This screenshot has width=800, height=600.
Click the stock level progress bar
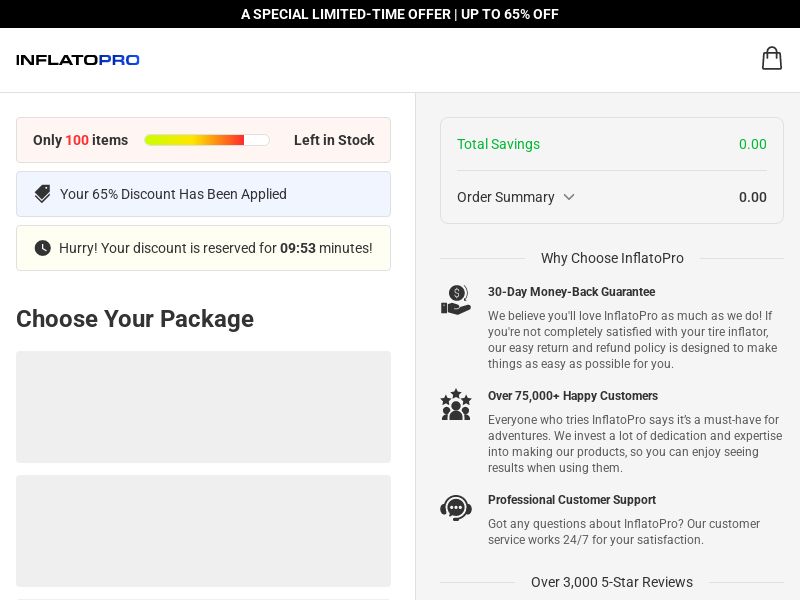207,140
